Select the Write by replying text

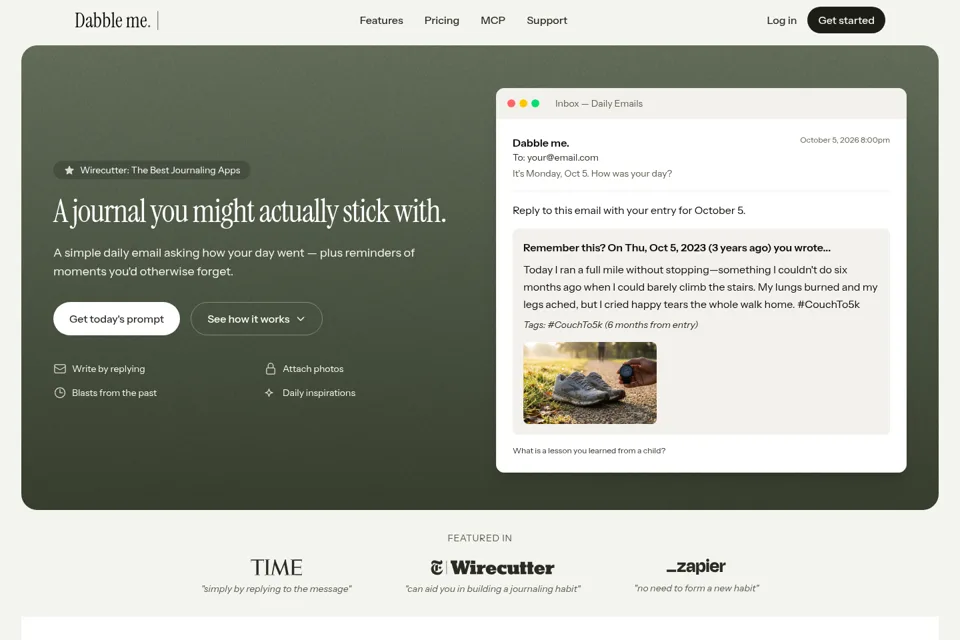click(108, 369)
